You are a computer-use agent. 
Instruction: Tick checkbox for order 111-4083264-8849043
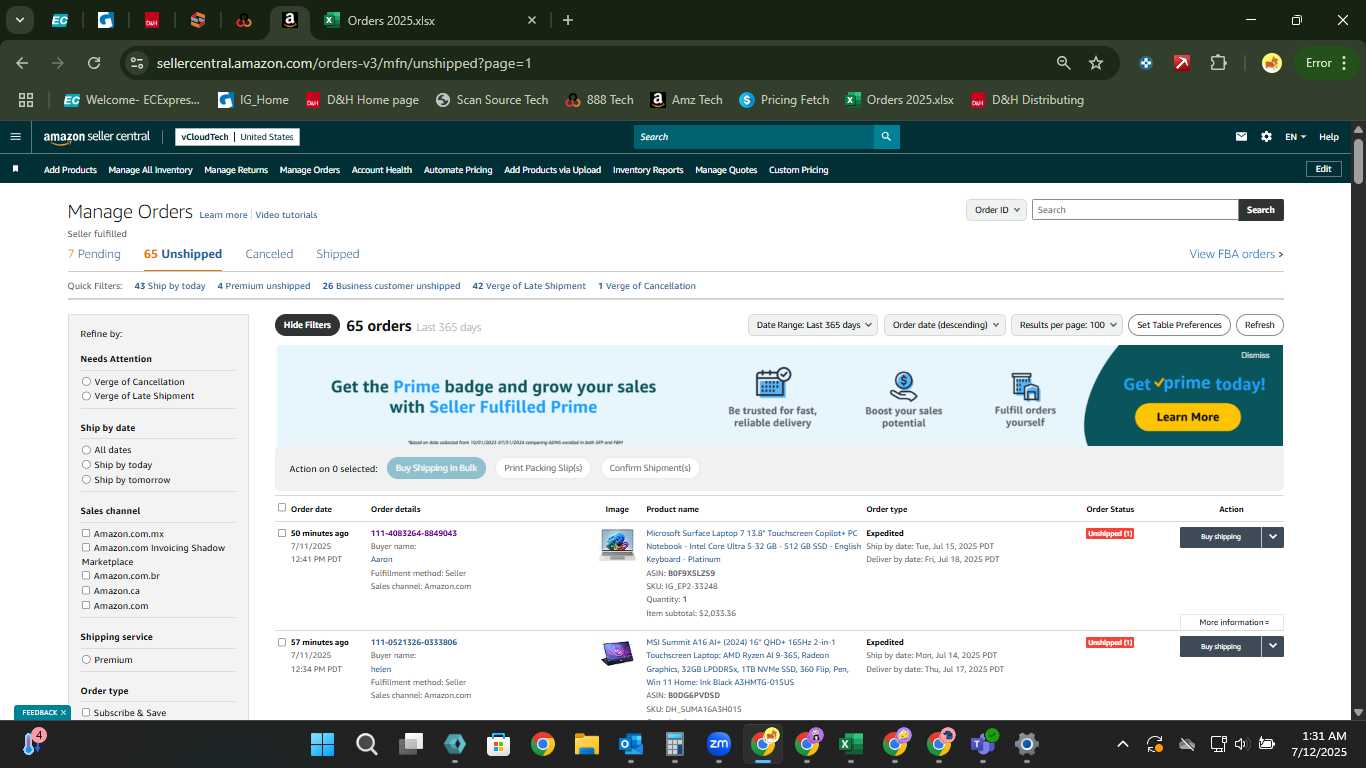pos(282,533)
